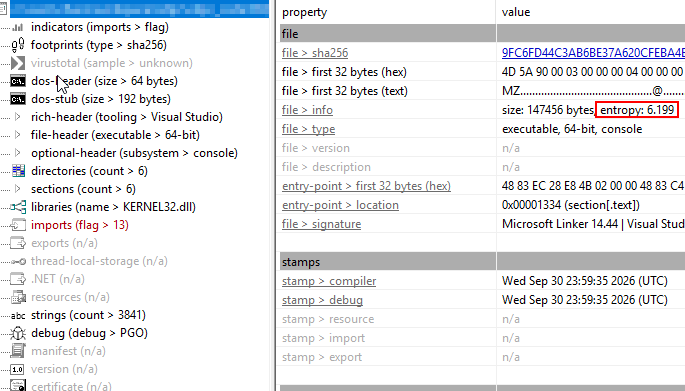Expand the rich-header tree node
The height and width of the screenshot is (391, 685).
(x=17, y=117)
